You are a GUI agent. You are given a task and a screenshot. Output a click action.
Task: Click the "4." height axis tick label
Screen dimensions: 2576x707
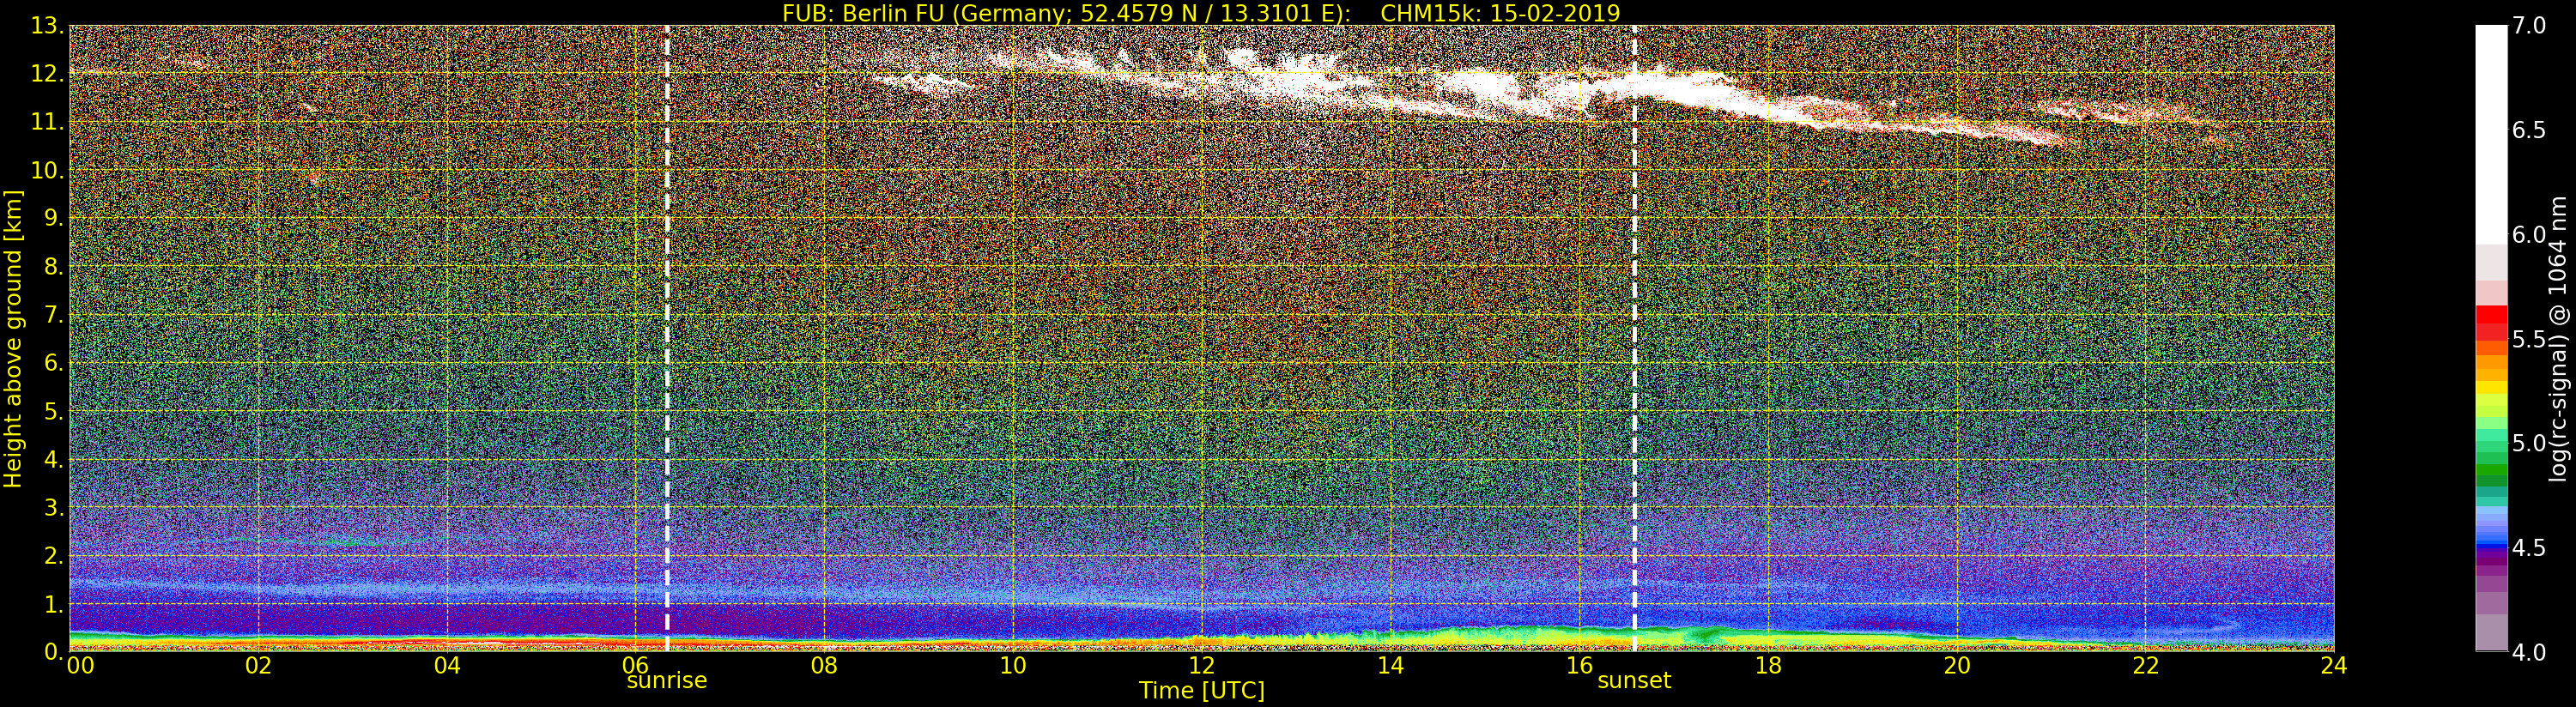coord(54,459)
